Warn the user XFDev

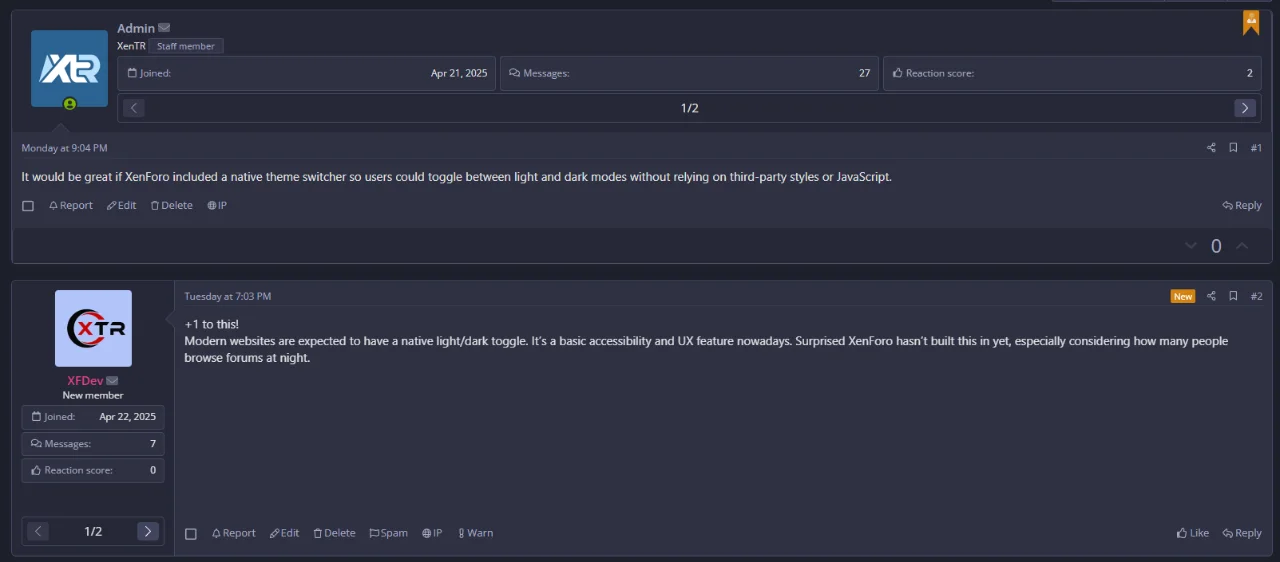coord(475,533)
